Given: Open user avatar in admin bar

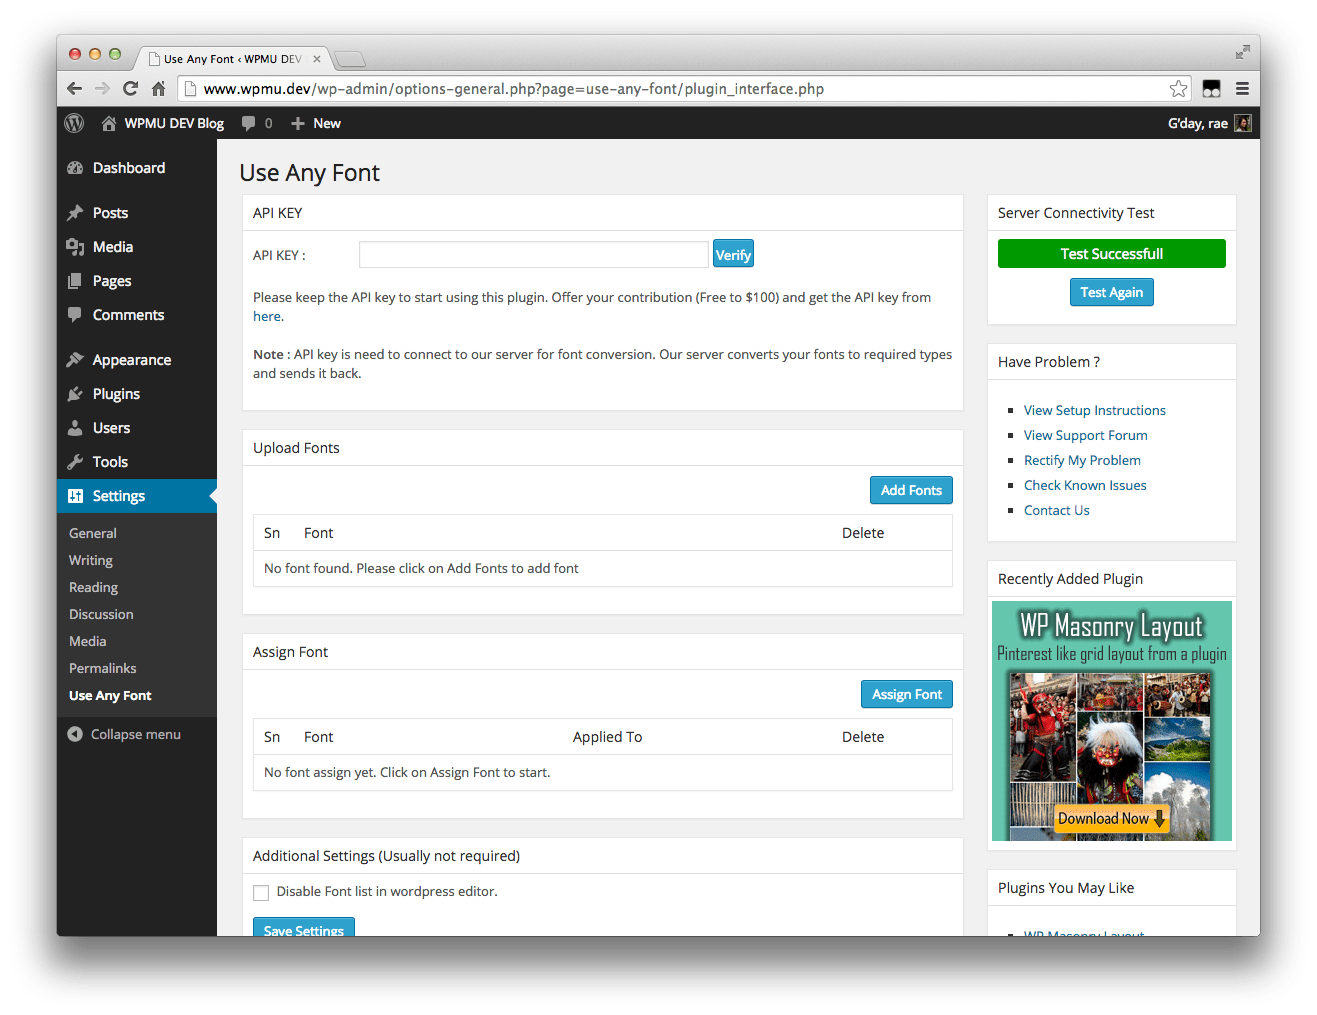Looking at the screenshot, I should (1243, 123).
